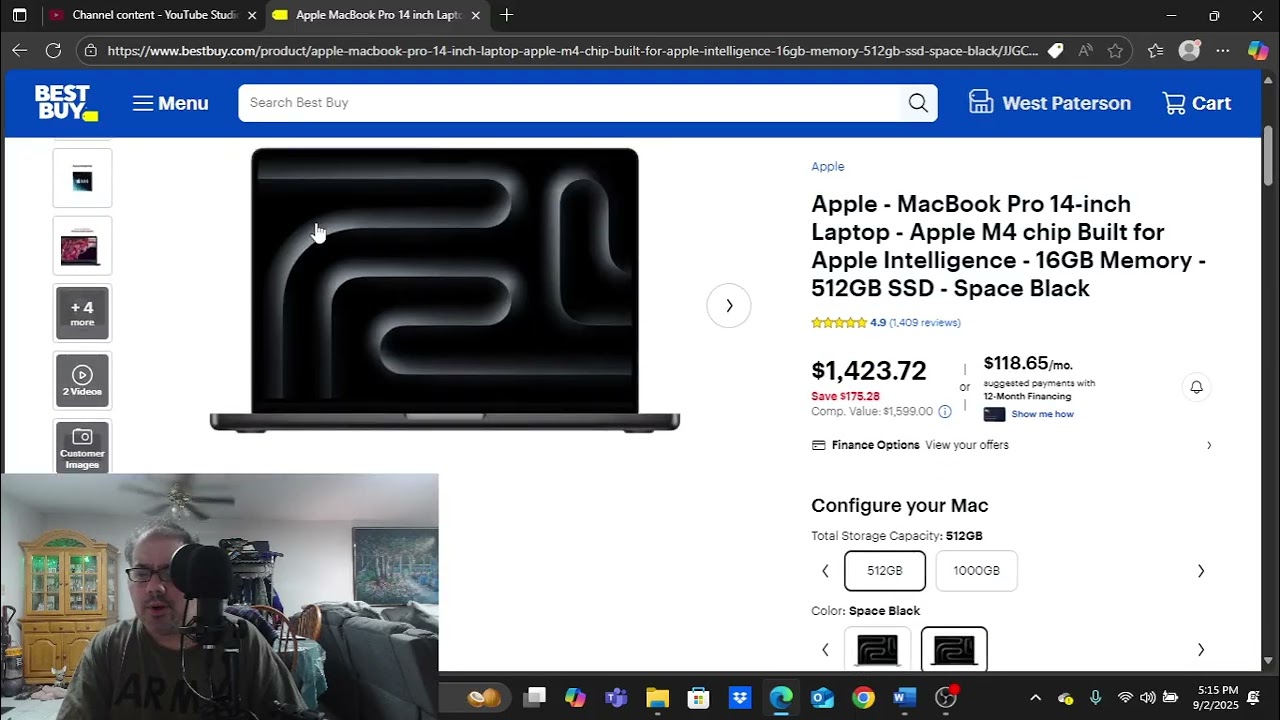Refresh the page
1280x720 pixels.
tap(53, 50)
